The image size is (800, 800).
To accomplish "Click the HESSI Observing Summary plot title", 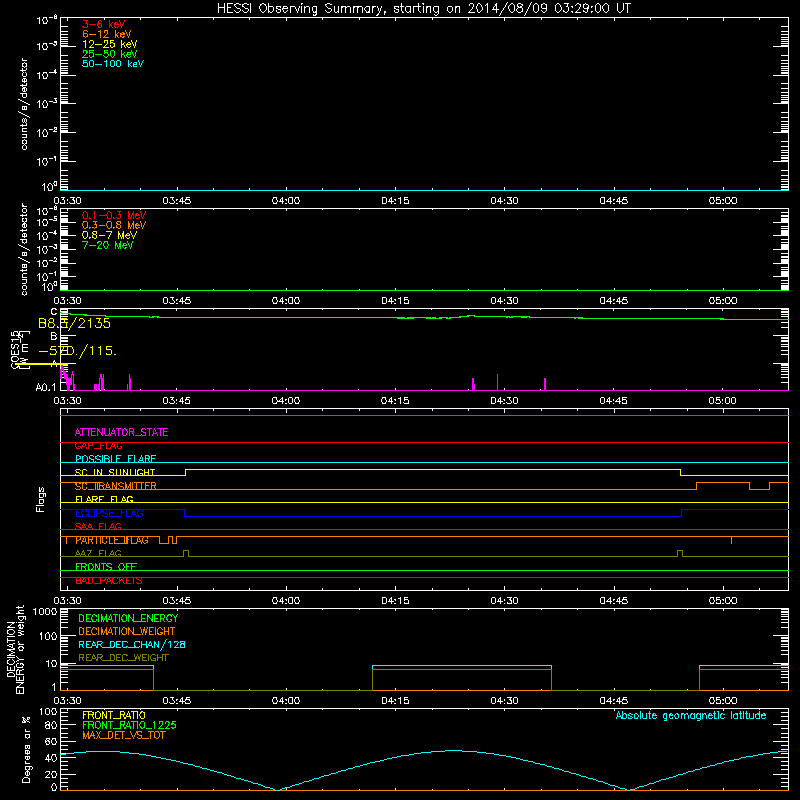I will pos(423,9).
